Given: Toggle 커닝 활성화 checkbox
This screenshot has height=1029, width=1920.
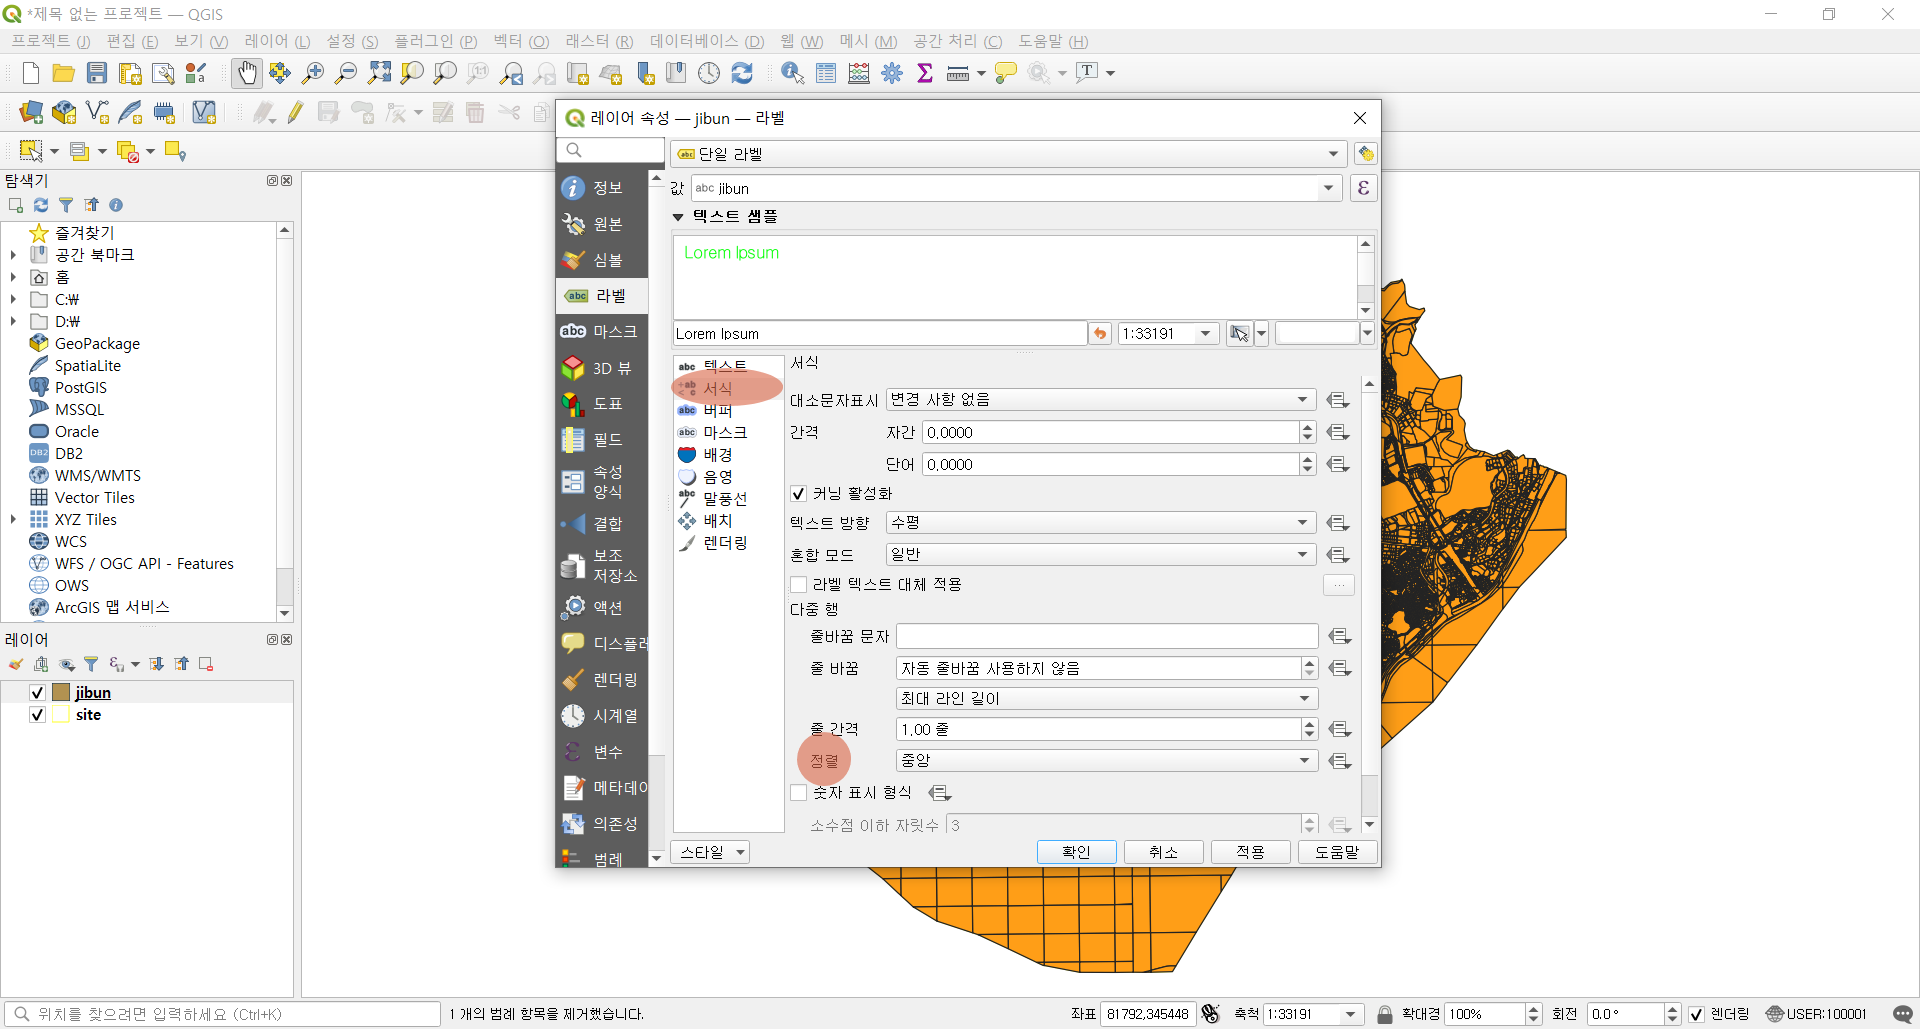Looking at the screenshot, I should click(x=798, y=494).
